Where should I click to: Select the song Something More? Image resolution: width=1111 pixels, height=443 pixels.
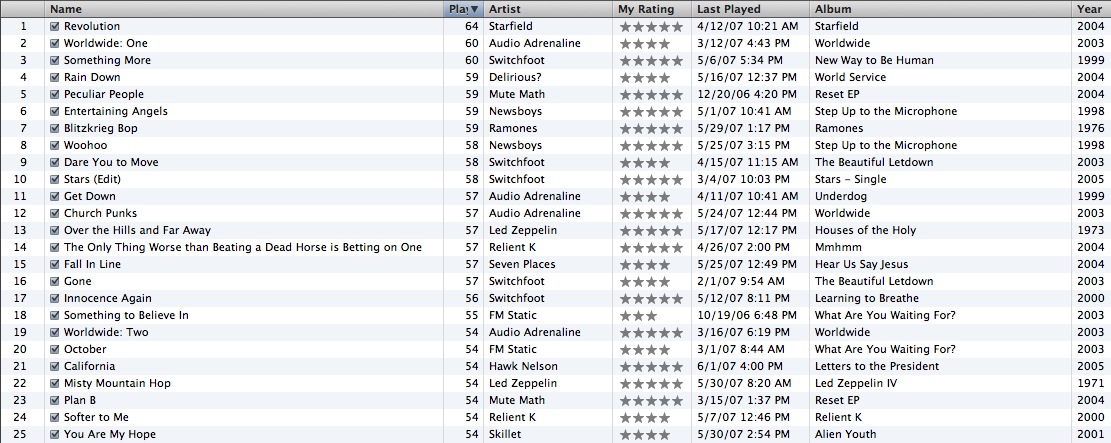tap(107, 60)
